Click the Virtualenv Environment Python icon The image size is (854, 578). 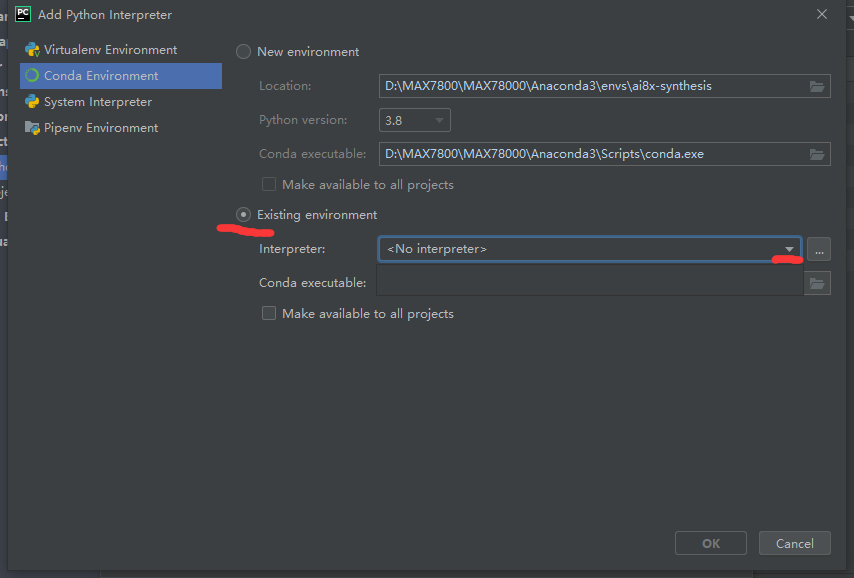coord(32,50)
